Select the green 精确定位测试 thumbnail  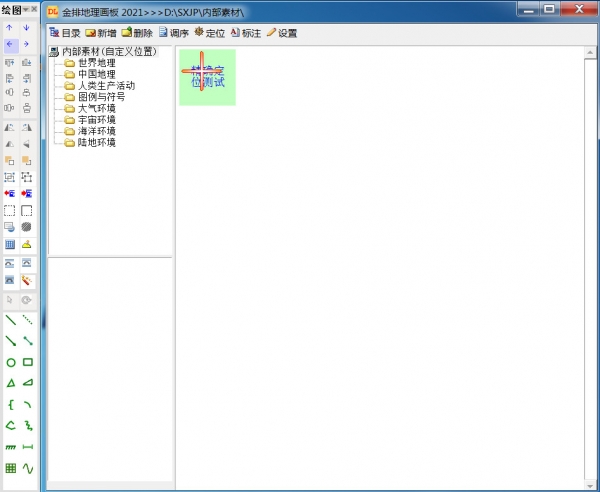207,77
